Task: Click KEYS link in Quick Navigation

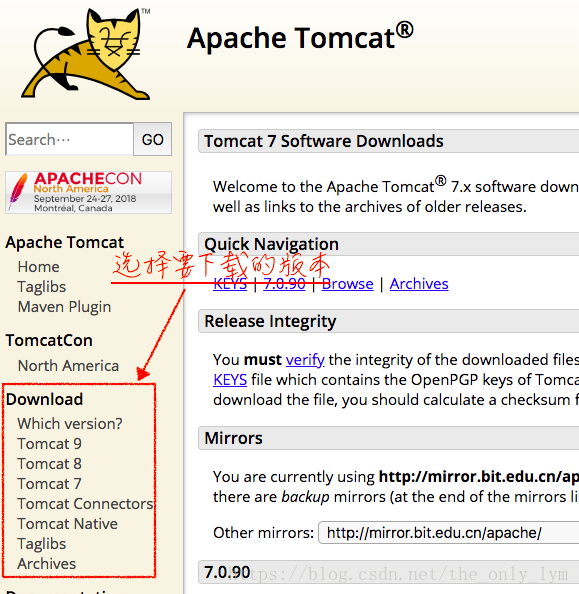Action: (x=230, y=284)
